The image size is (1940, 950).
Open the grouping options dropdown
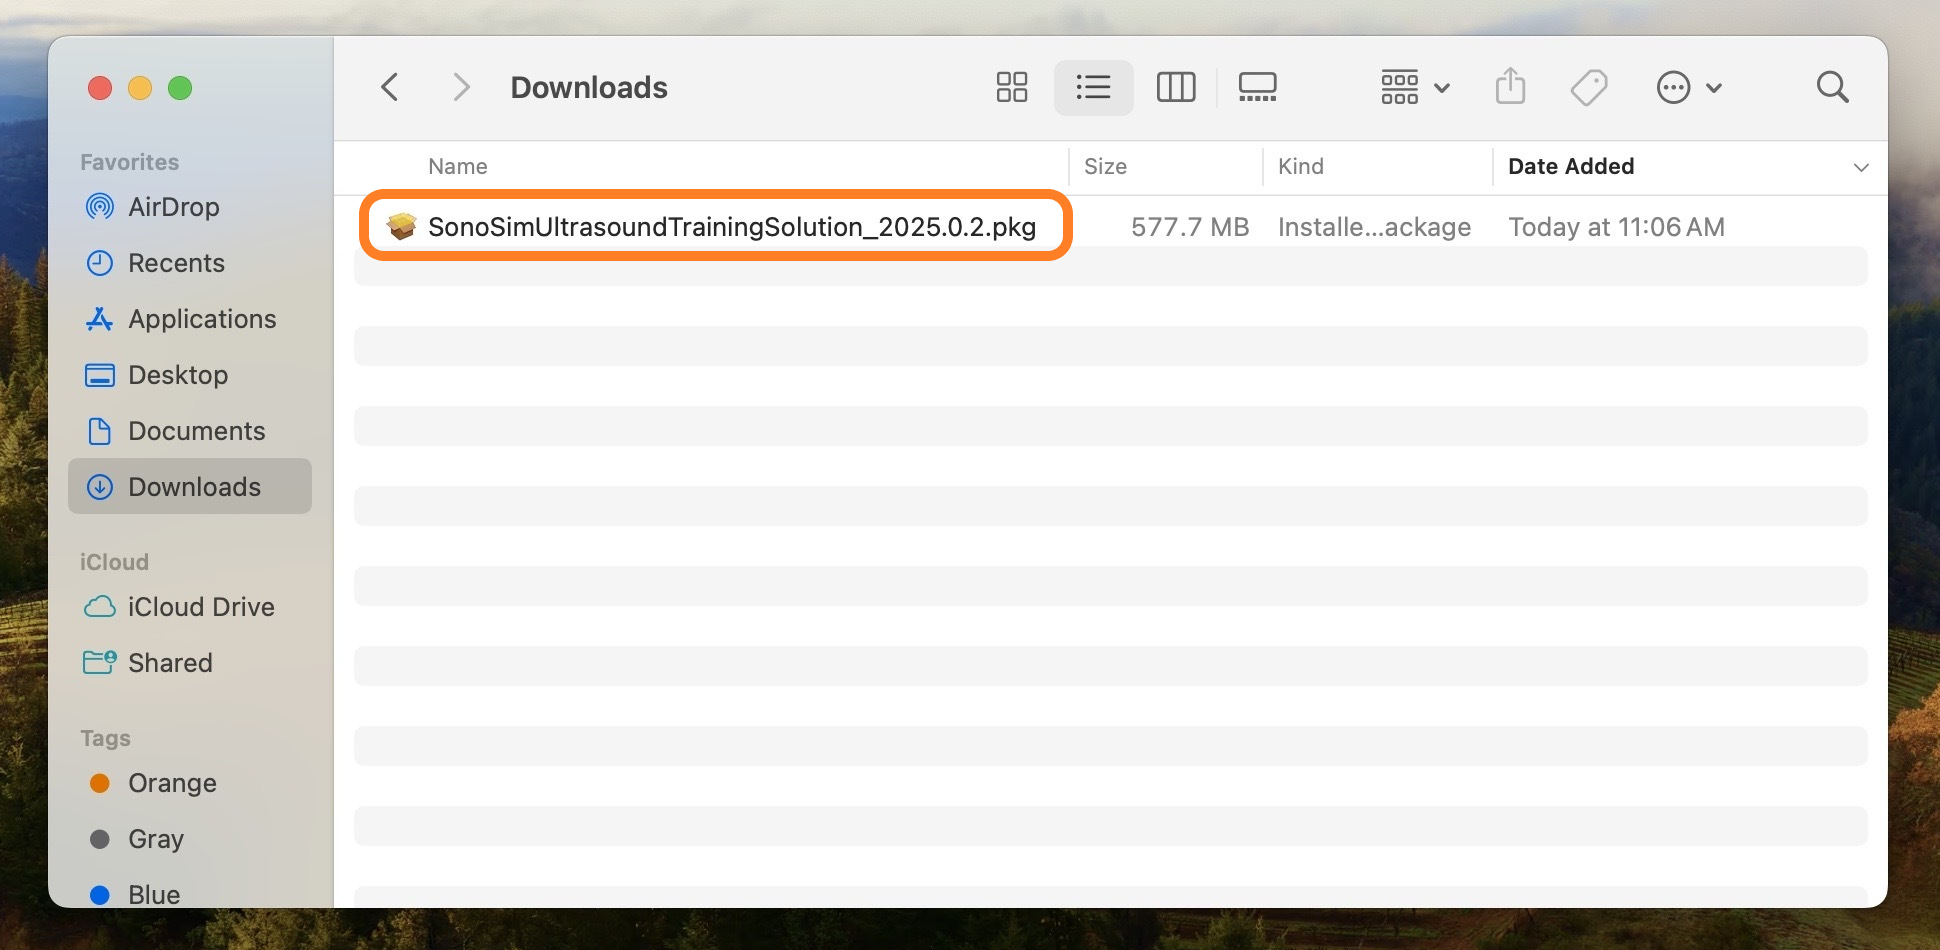1413,87
